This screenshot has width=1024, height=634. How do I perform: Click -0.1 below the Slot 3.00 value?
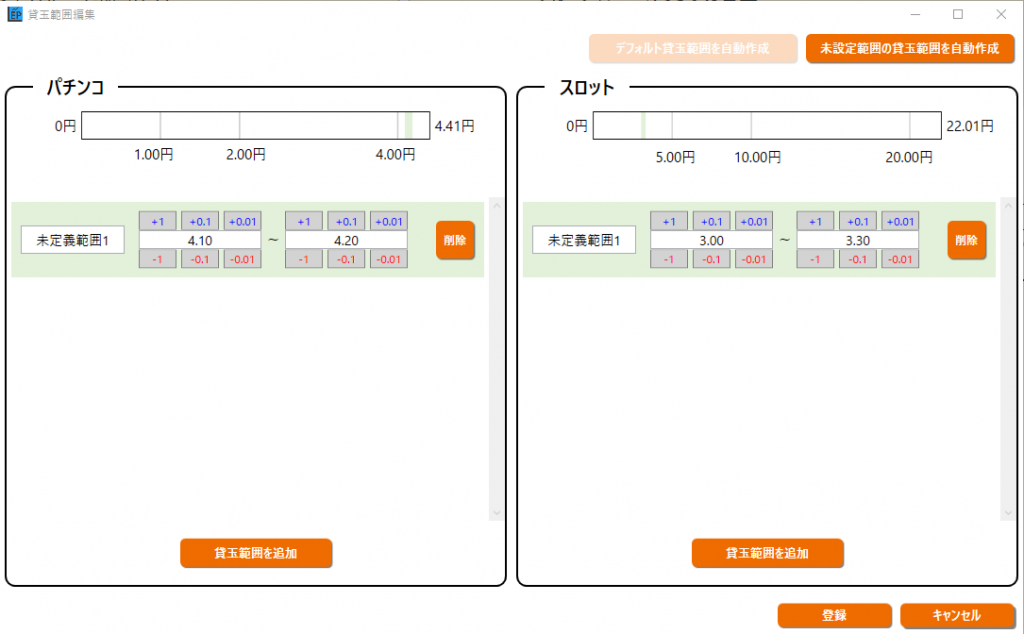tap(711, 259)
